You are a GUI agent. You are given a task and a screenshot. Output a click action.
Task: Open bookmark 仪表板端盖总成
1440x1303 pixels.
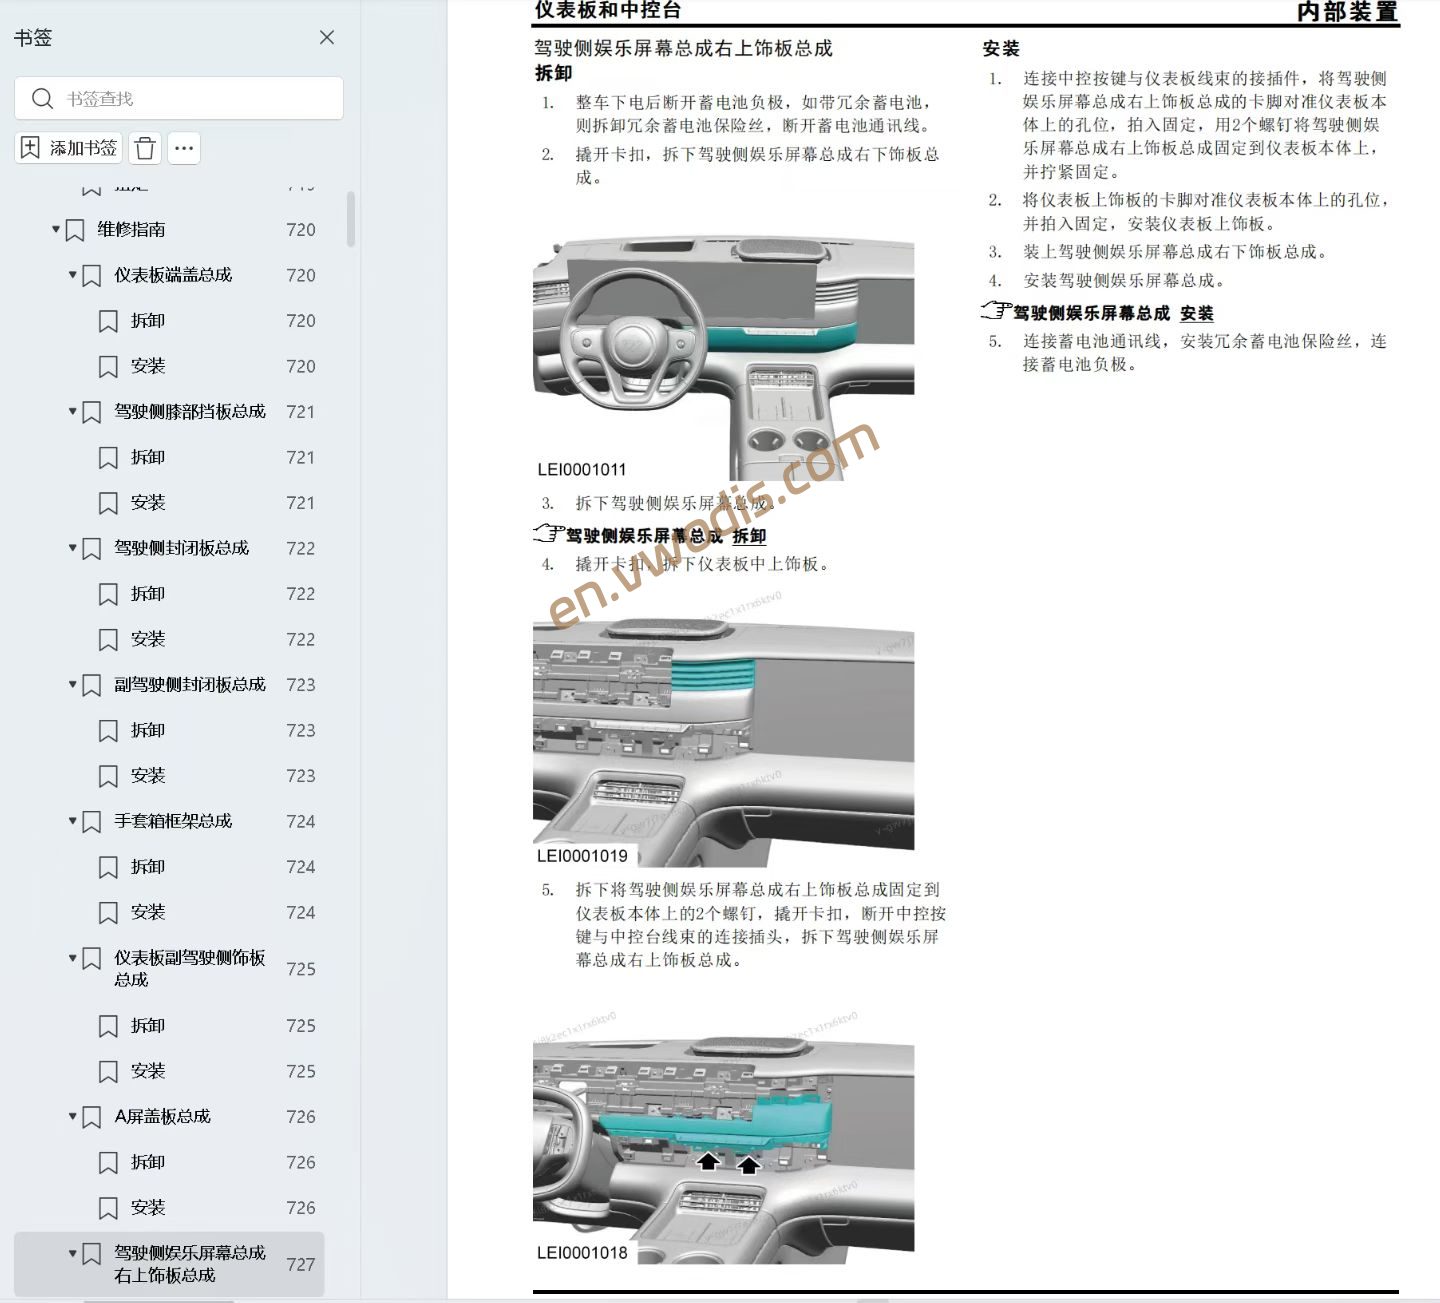(x=173, y=274)
